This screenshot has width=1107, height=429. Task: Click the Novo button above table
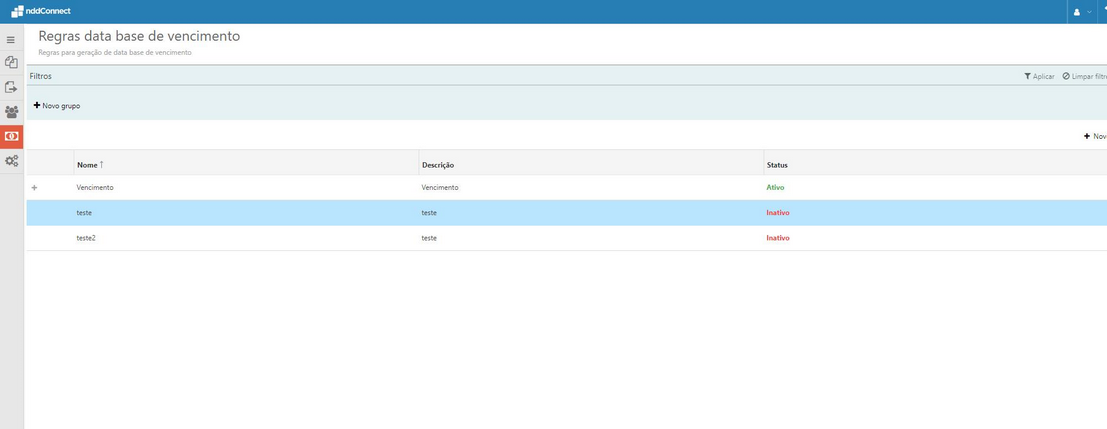[x=1095, y=136]
